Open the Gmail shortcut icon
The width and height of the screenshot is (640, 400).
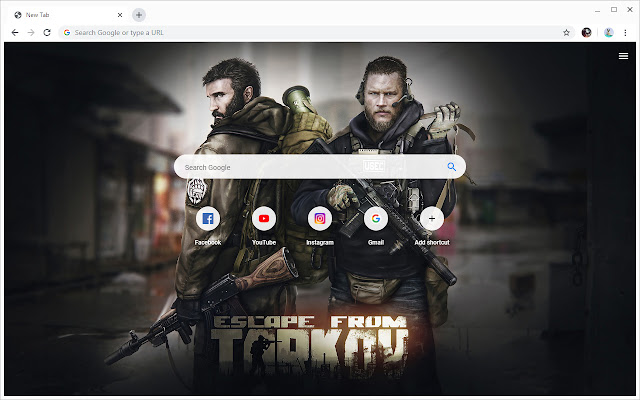pos(376,218)
